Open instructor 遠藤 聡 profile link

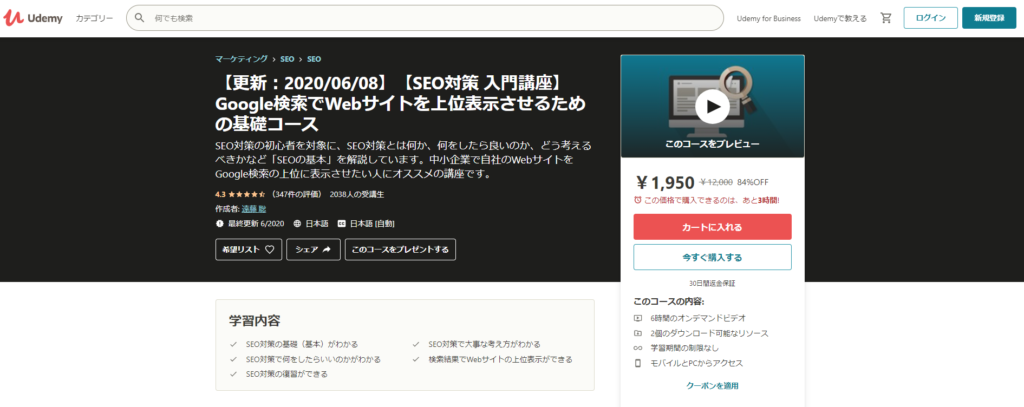point(253,209)
